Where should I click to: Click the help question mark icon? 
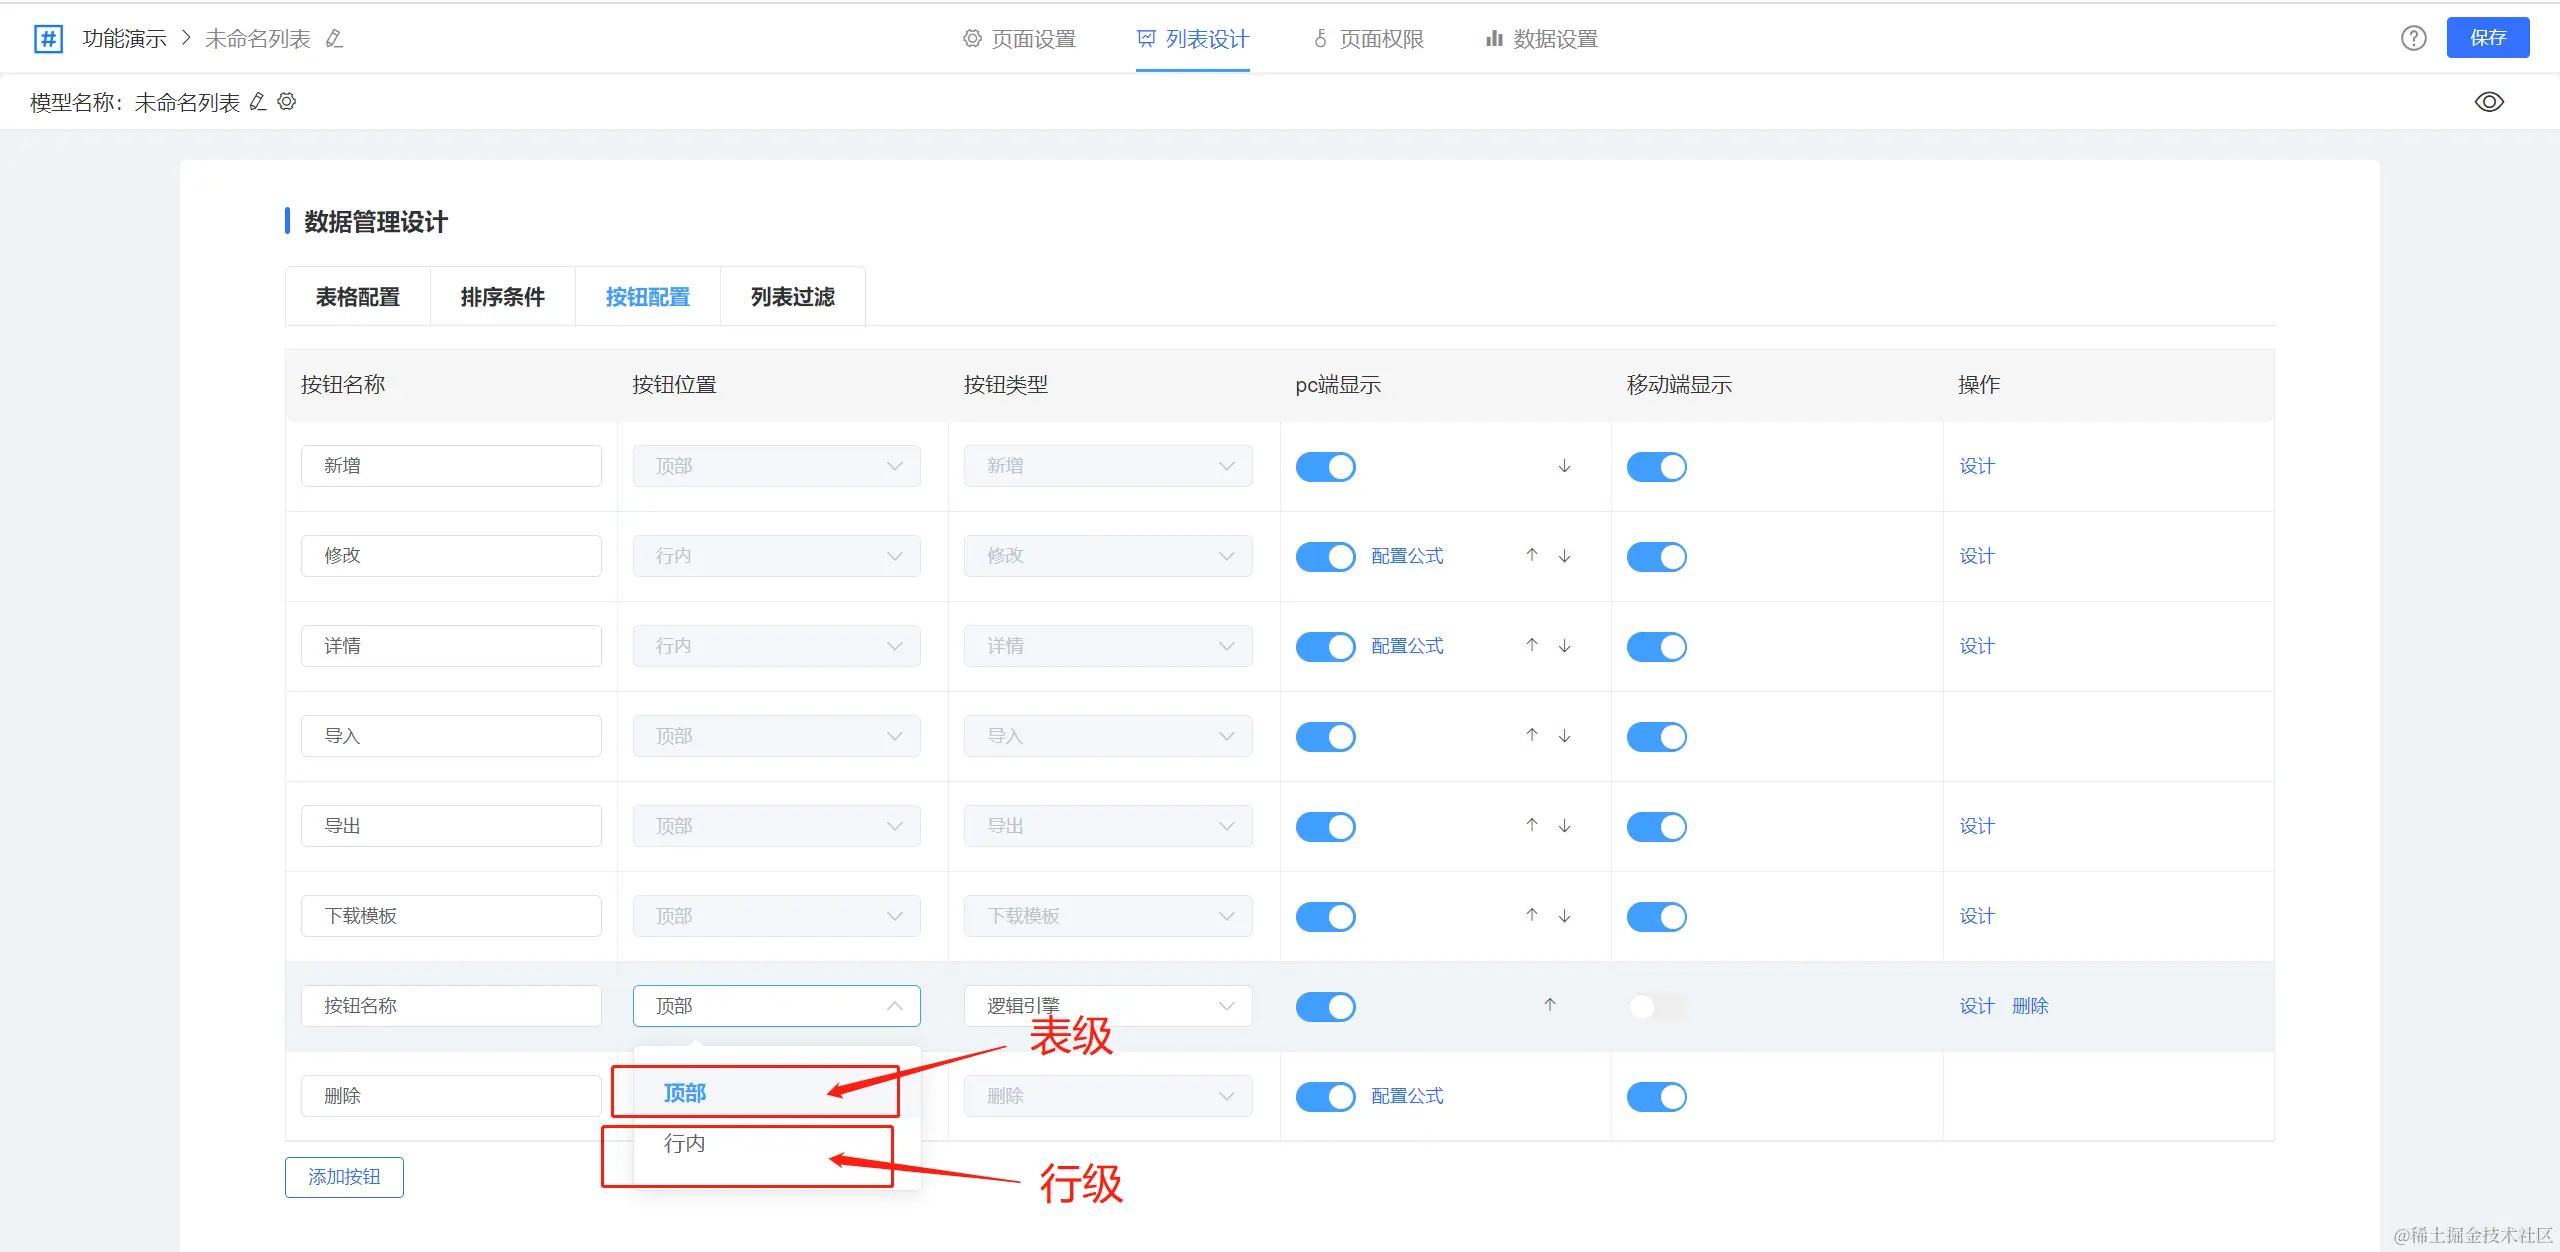2413,38
